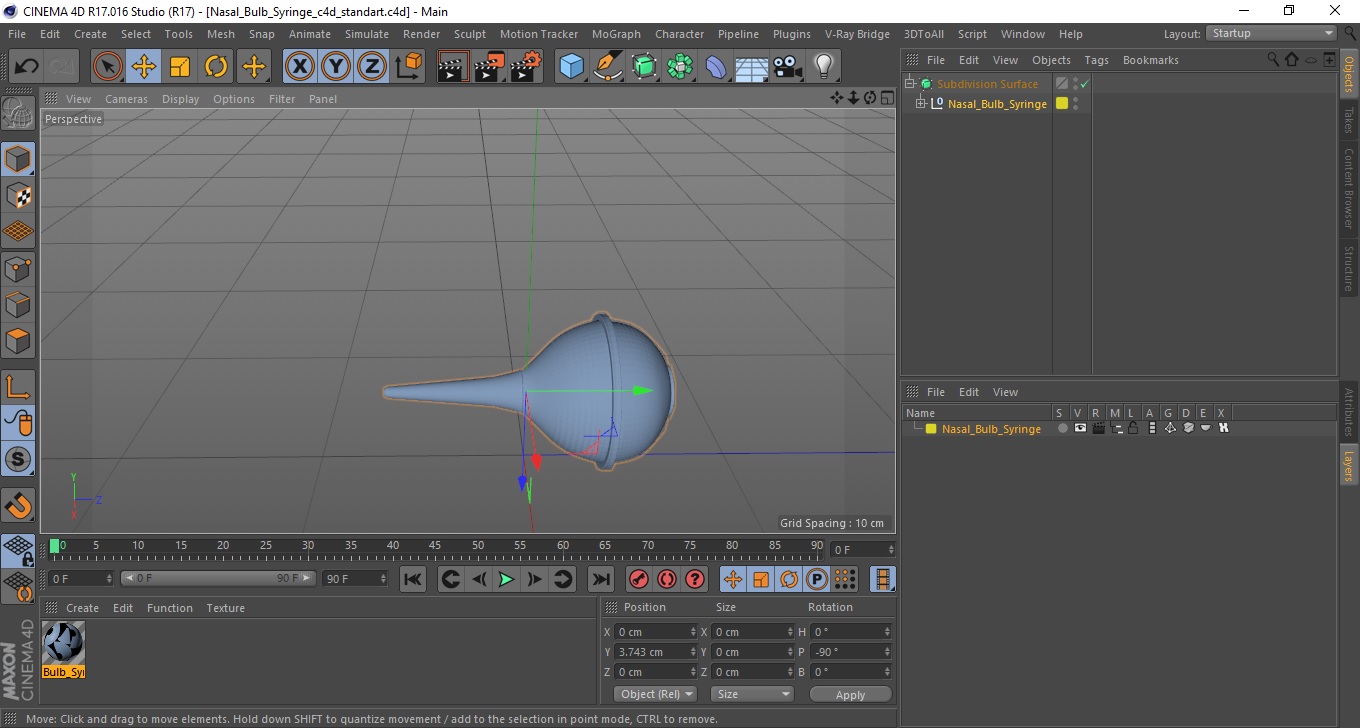
Task: Click the Array modeling objects icon
Action: click(681, 67)
